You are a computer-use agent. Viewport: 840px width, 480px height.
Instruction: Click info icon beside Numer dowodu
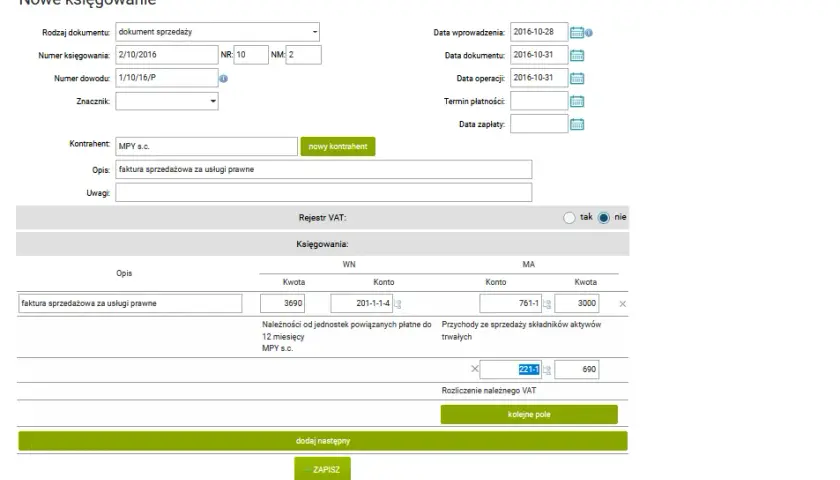point(223,79)
